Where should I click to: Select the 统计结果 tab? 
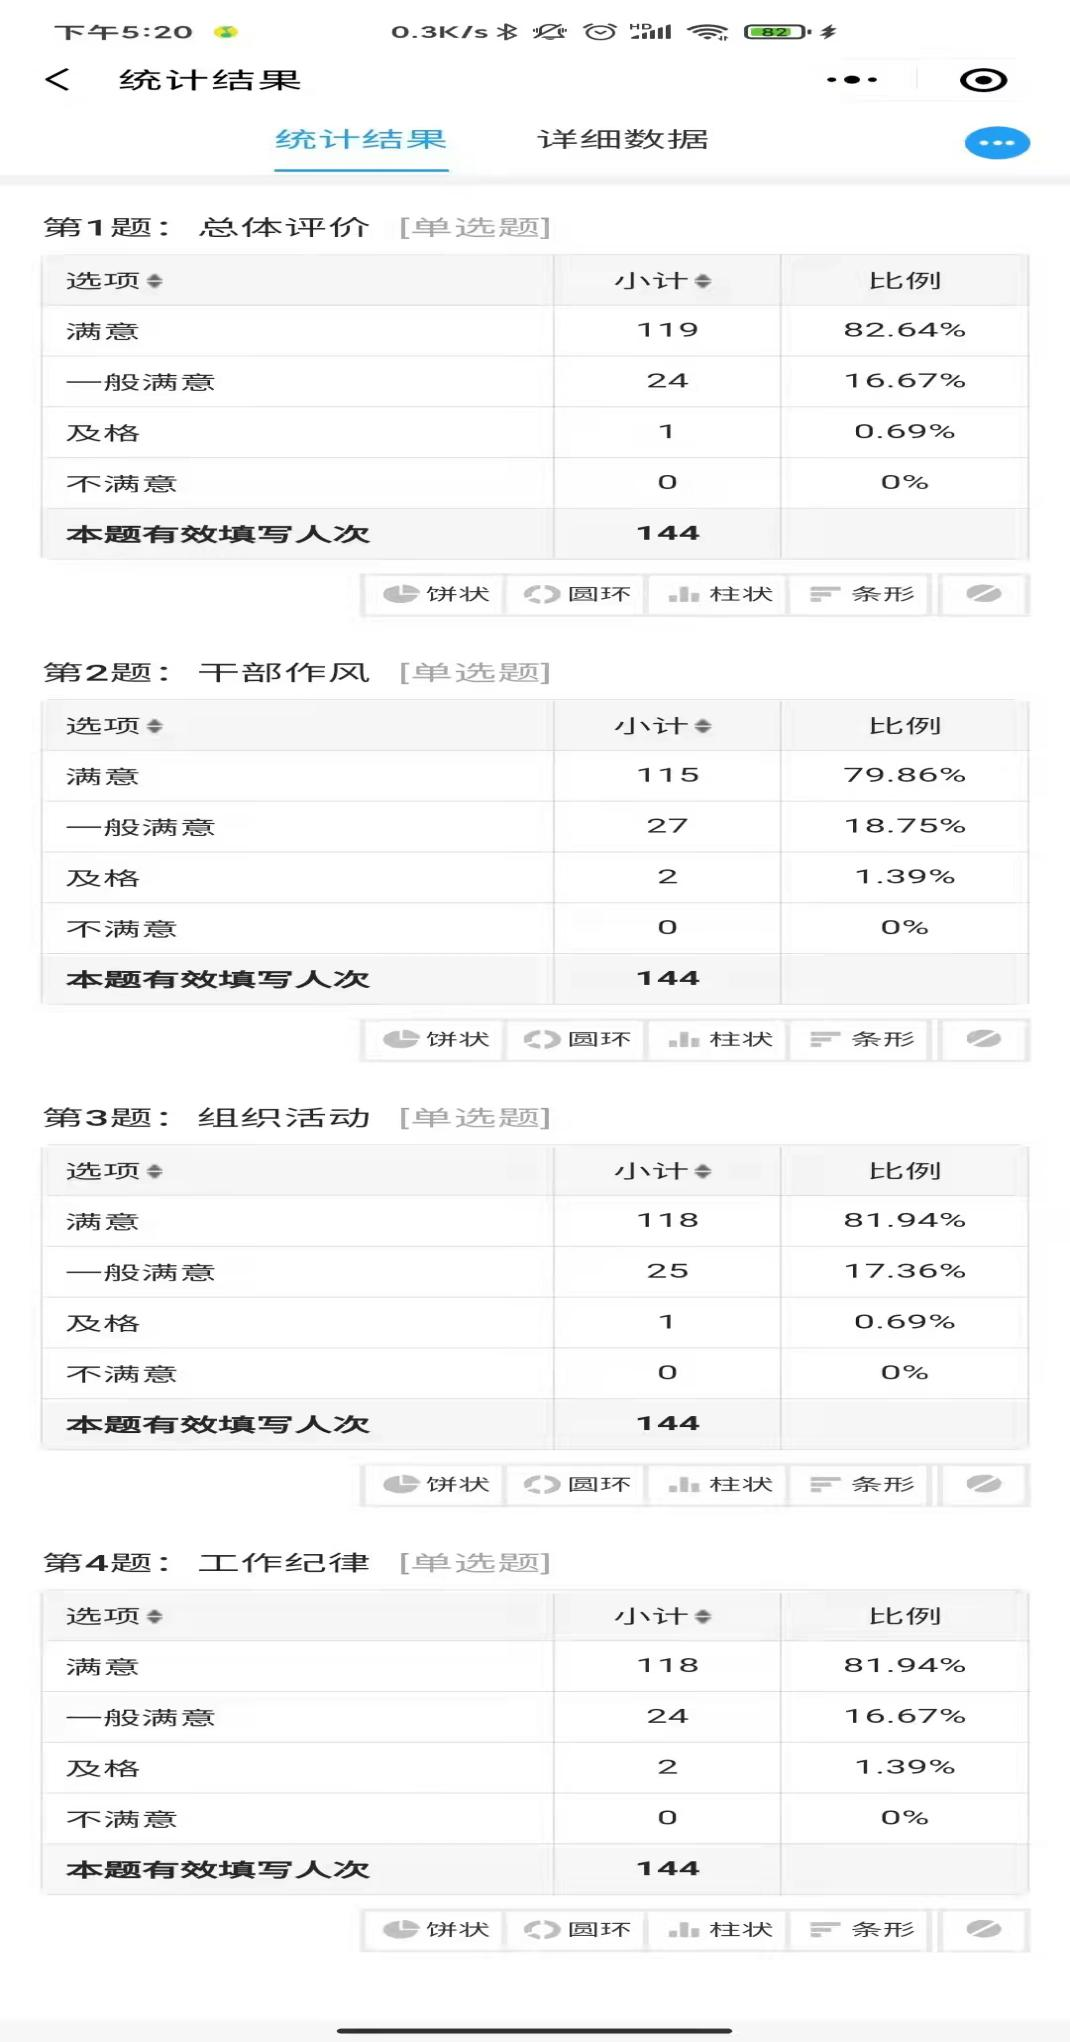pyautogui.click(x=361, y=140)
